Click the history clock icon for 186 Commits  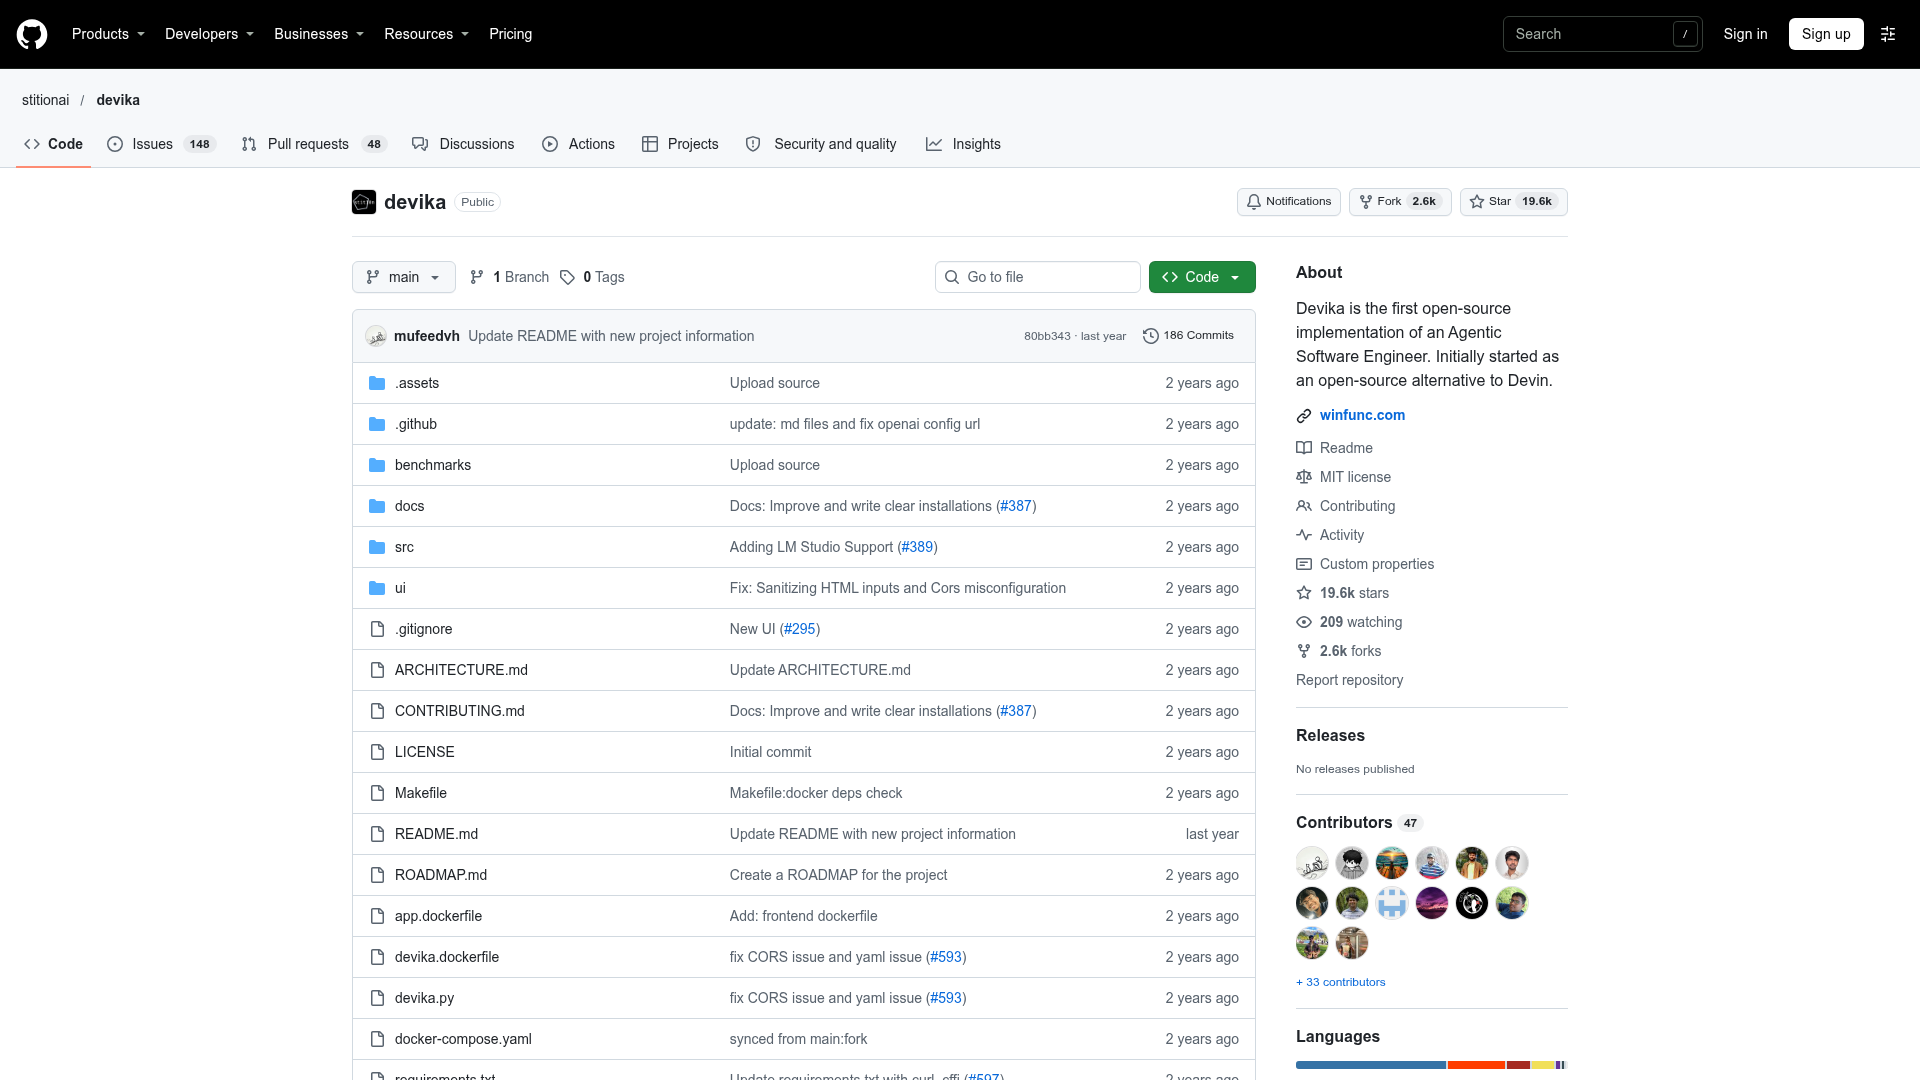pos(1151,336)
